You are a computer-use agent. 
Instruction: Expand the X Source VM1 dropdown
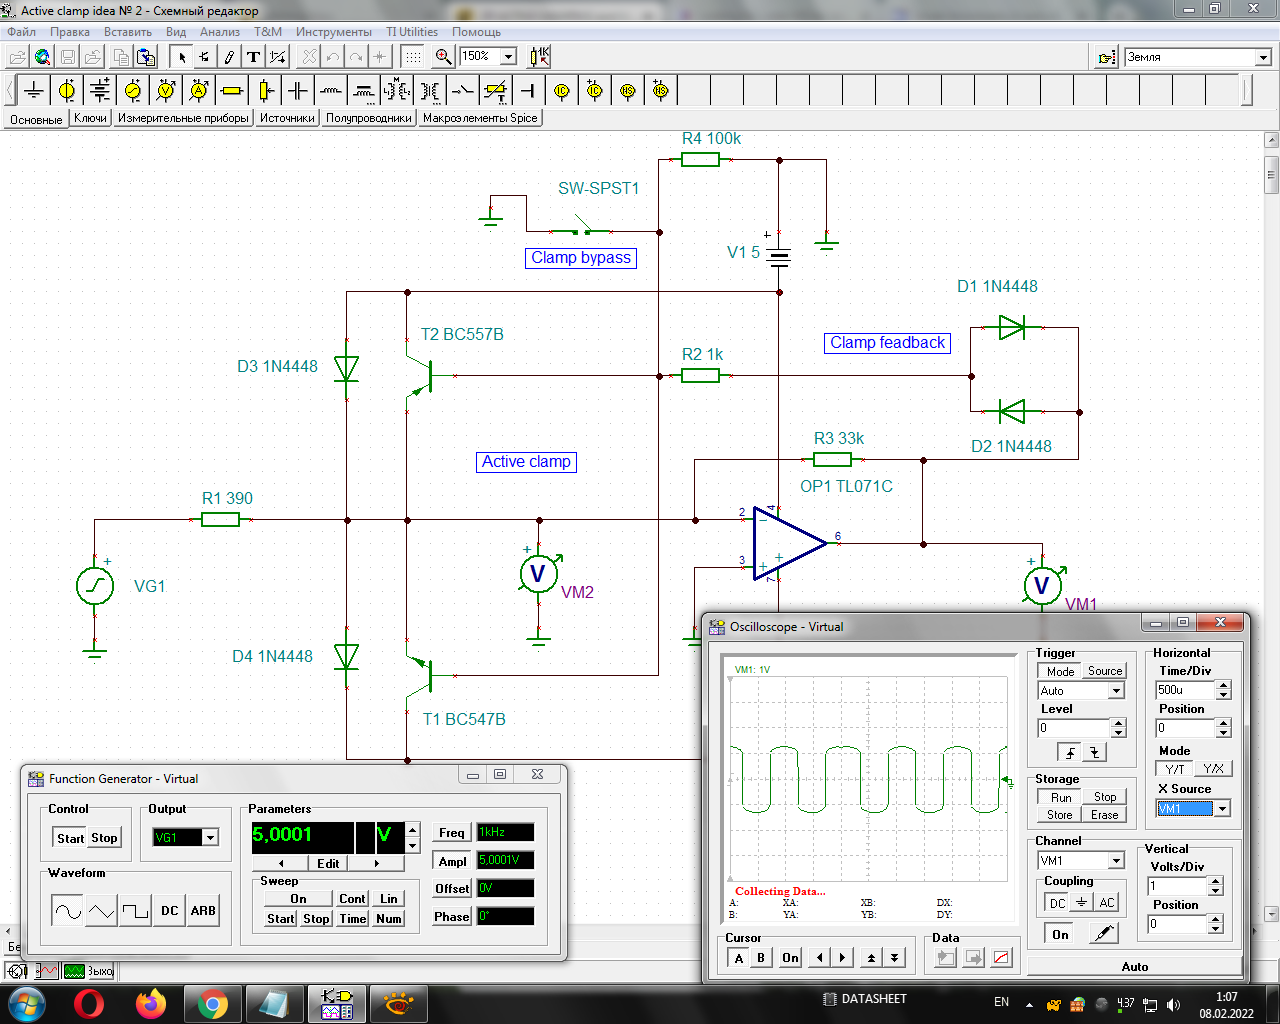coord(1222,809)
